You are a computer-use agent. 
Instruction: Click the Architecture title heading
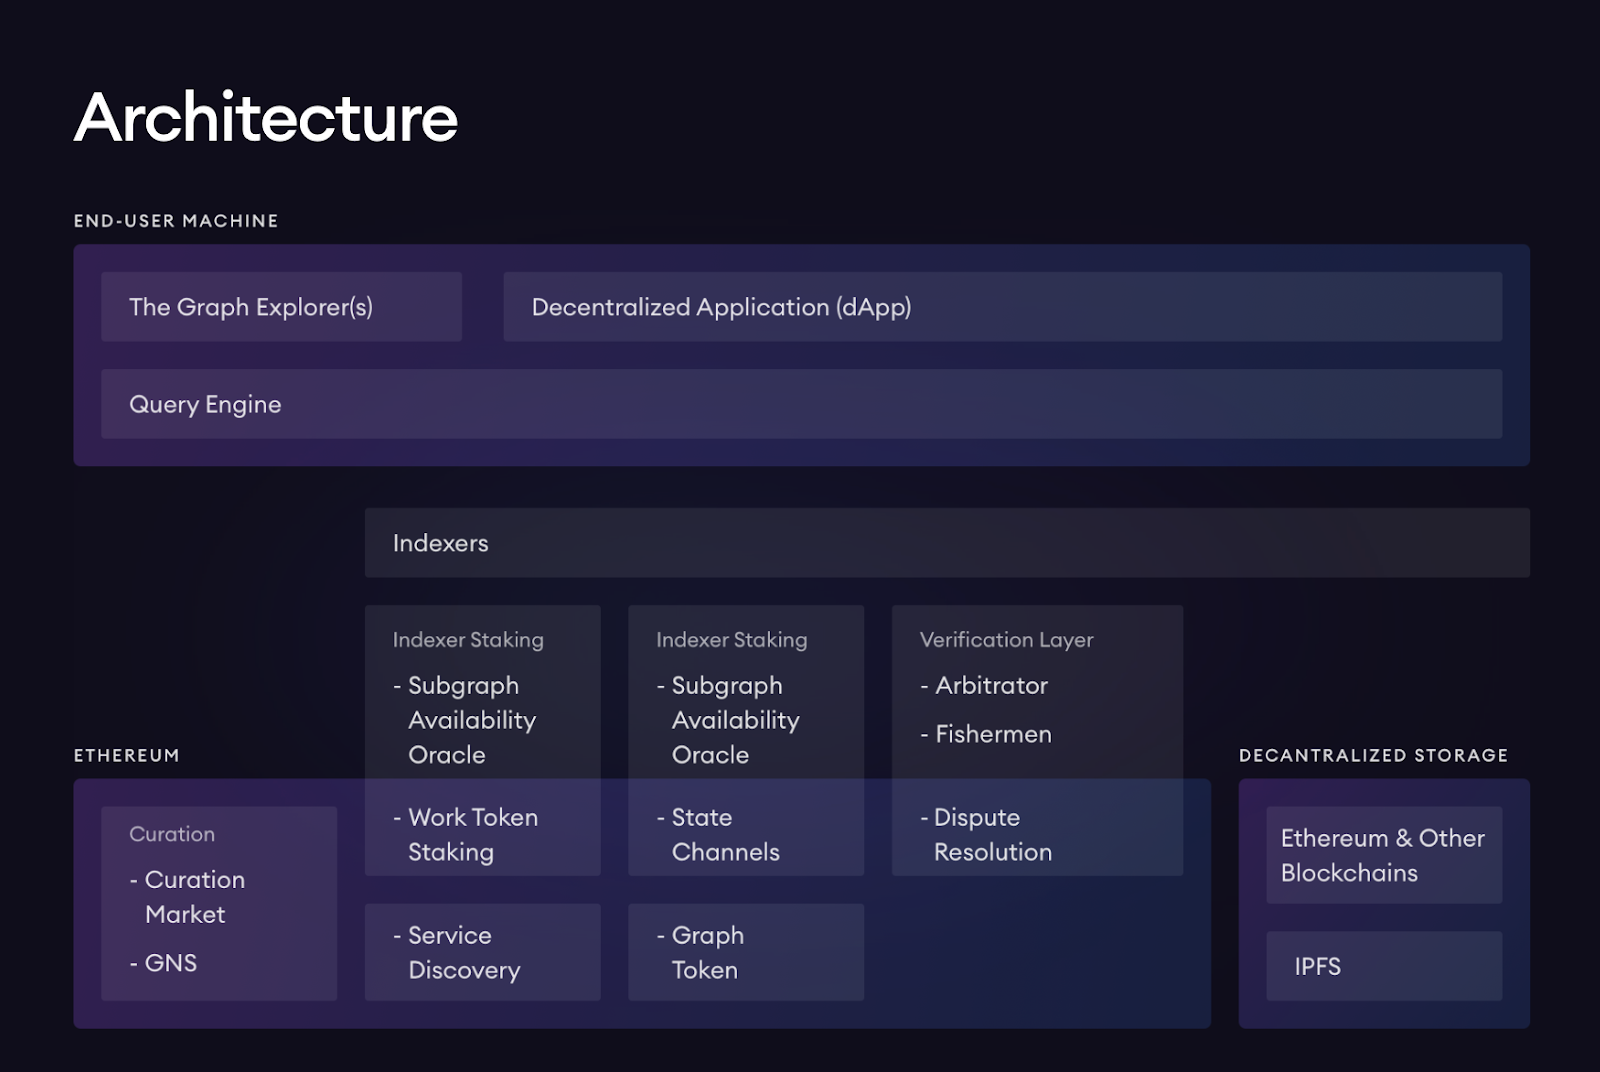click(x=266, y=118)
